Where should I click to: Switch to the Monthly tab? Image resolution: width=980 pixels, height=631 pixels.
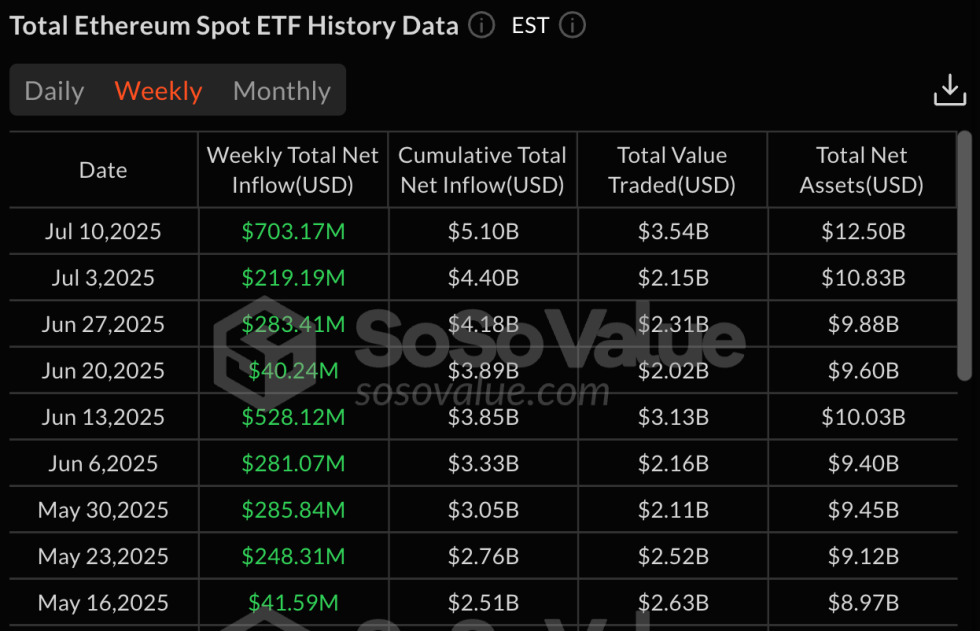[281, 90]
